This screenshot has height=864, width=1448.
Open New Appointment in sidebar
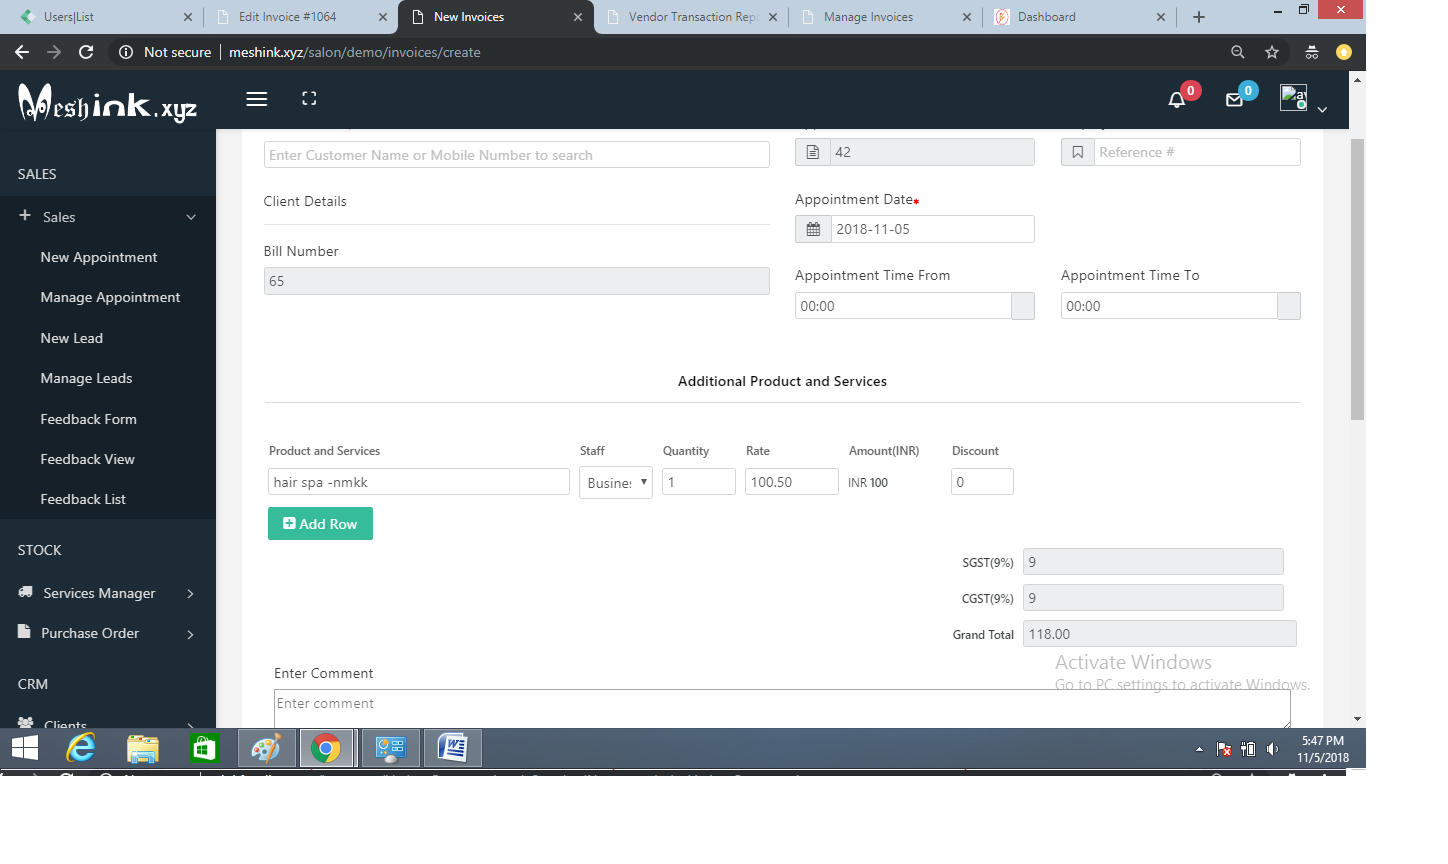pos(99,257)
